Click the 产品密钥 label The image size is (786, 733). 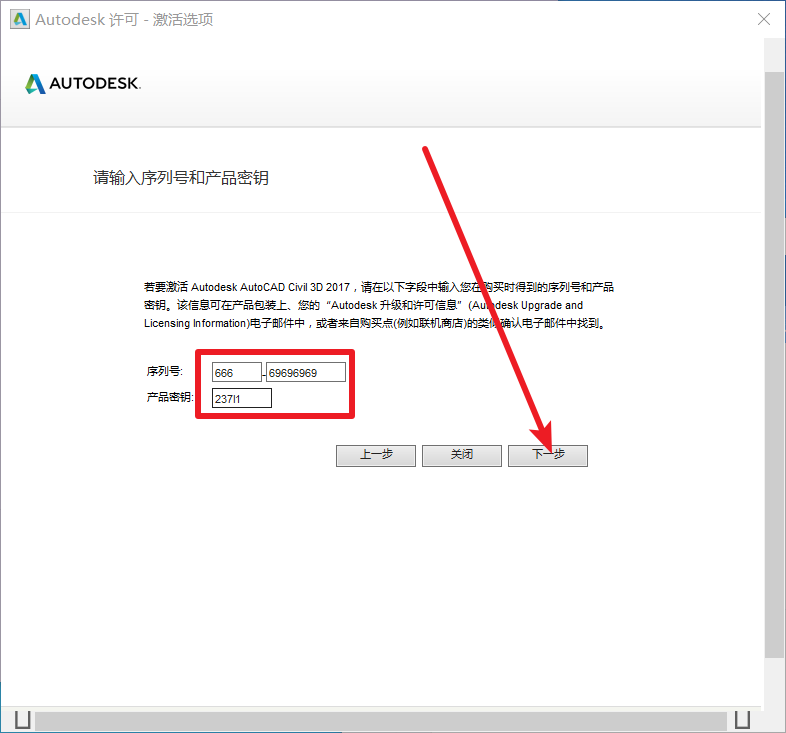[170, 398]
